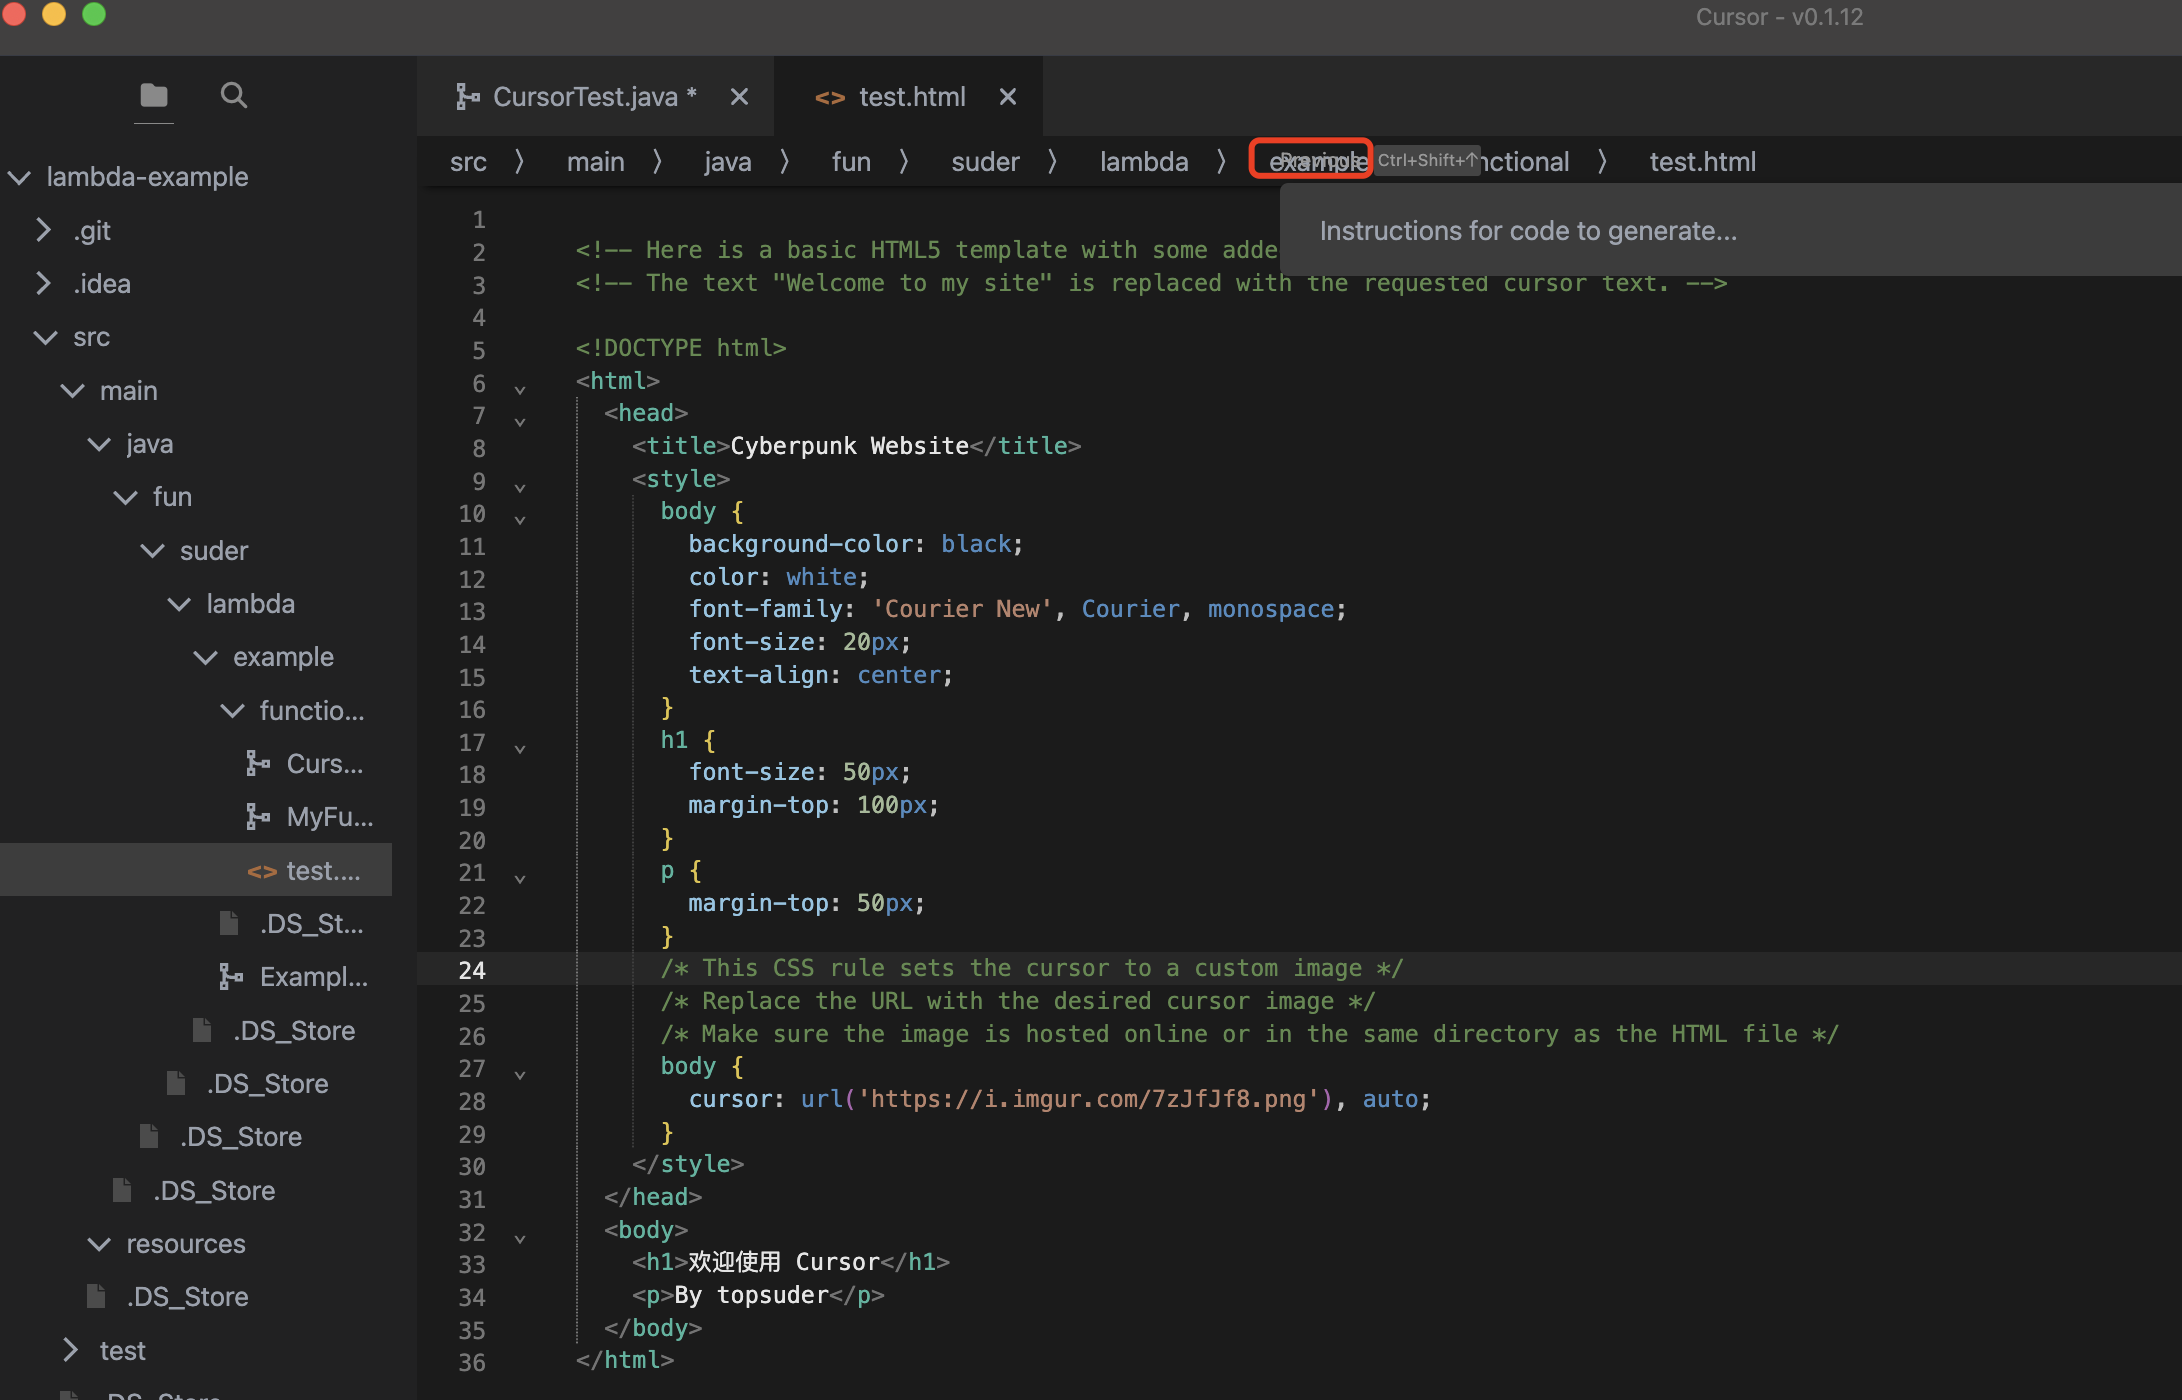
Task: Close the test.html tab
Action: [x=1007, y=96]
